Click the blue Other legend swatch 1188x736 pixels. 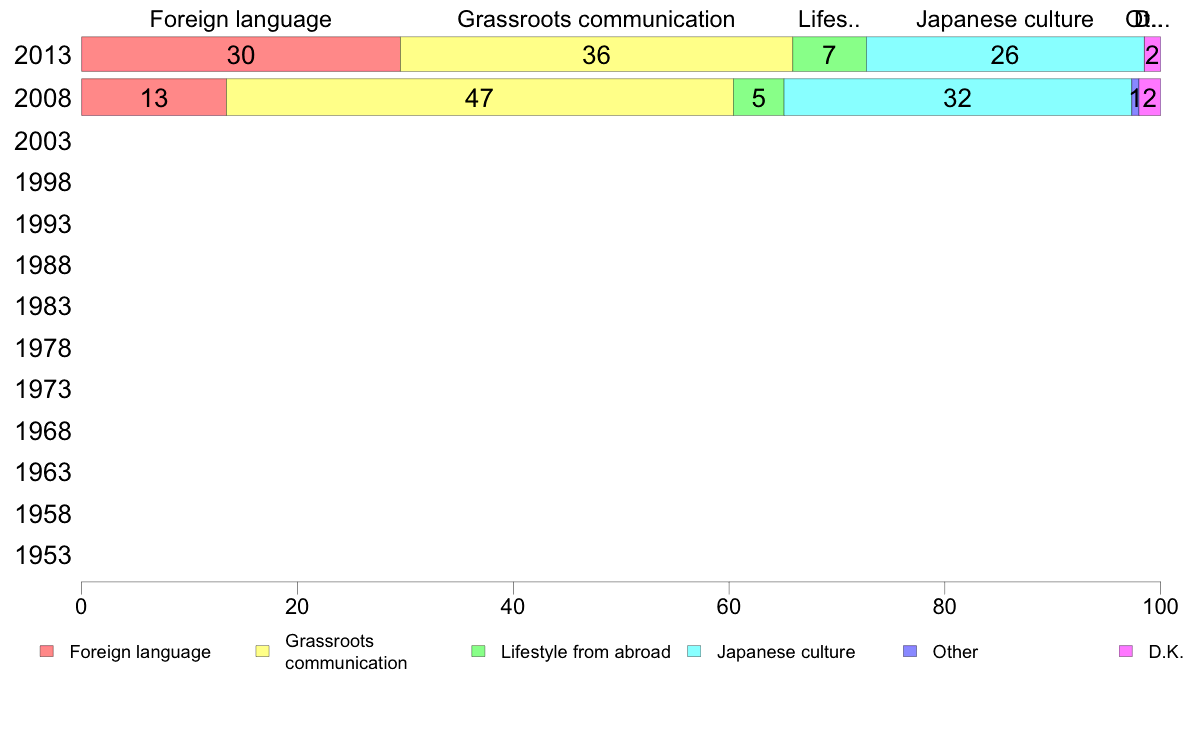coord(910,652)
